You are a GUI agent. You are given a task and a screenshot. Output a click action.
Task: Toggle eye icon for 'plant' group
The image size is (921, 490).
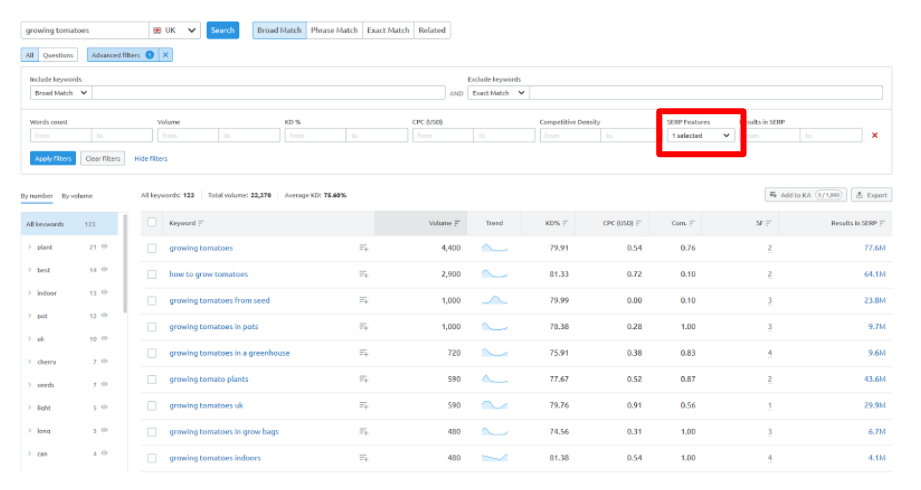[105, 247]
